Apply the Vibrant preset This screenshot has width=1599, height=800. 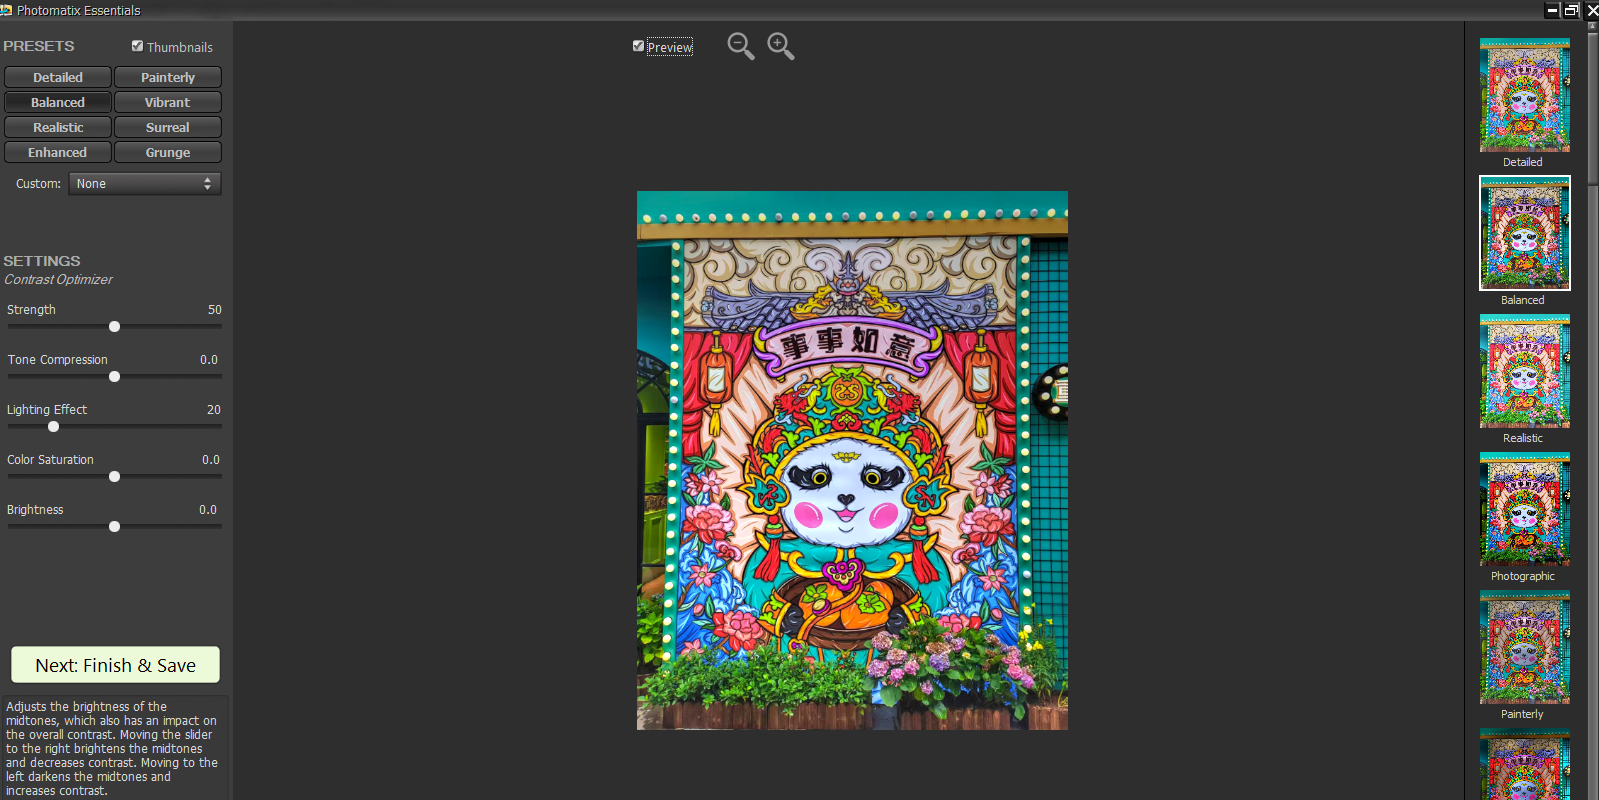point(167,103)
